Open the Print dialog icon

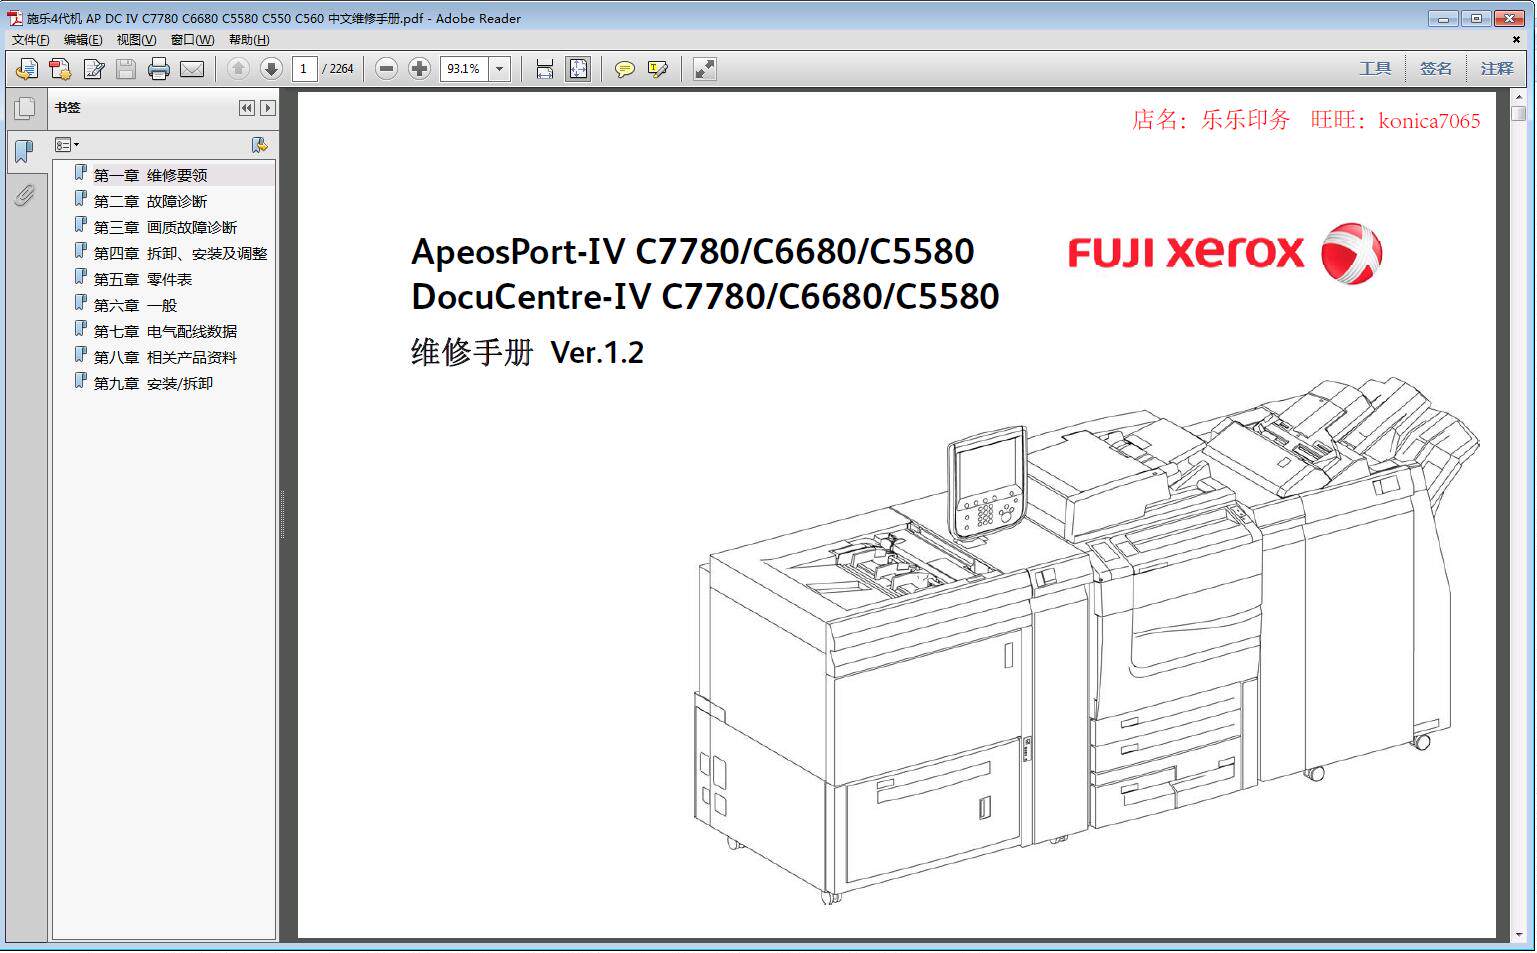[157, 68]
